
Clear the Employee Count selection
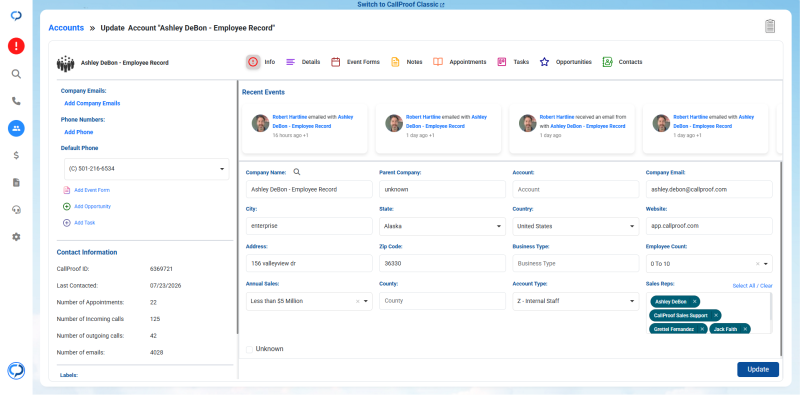[758, 264]
